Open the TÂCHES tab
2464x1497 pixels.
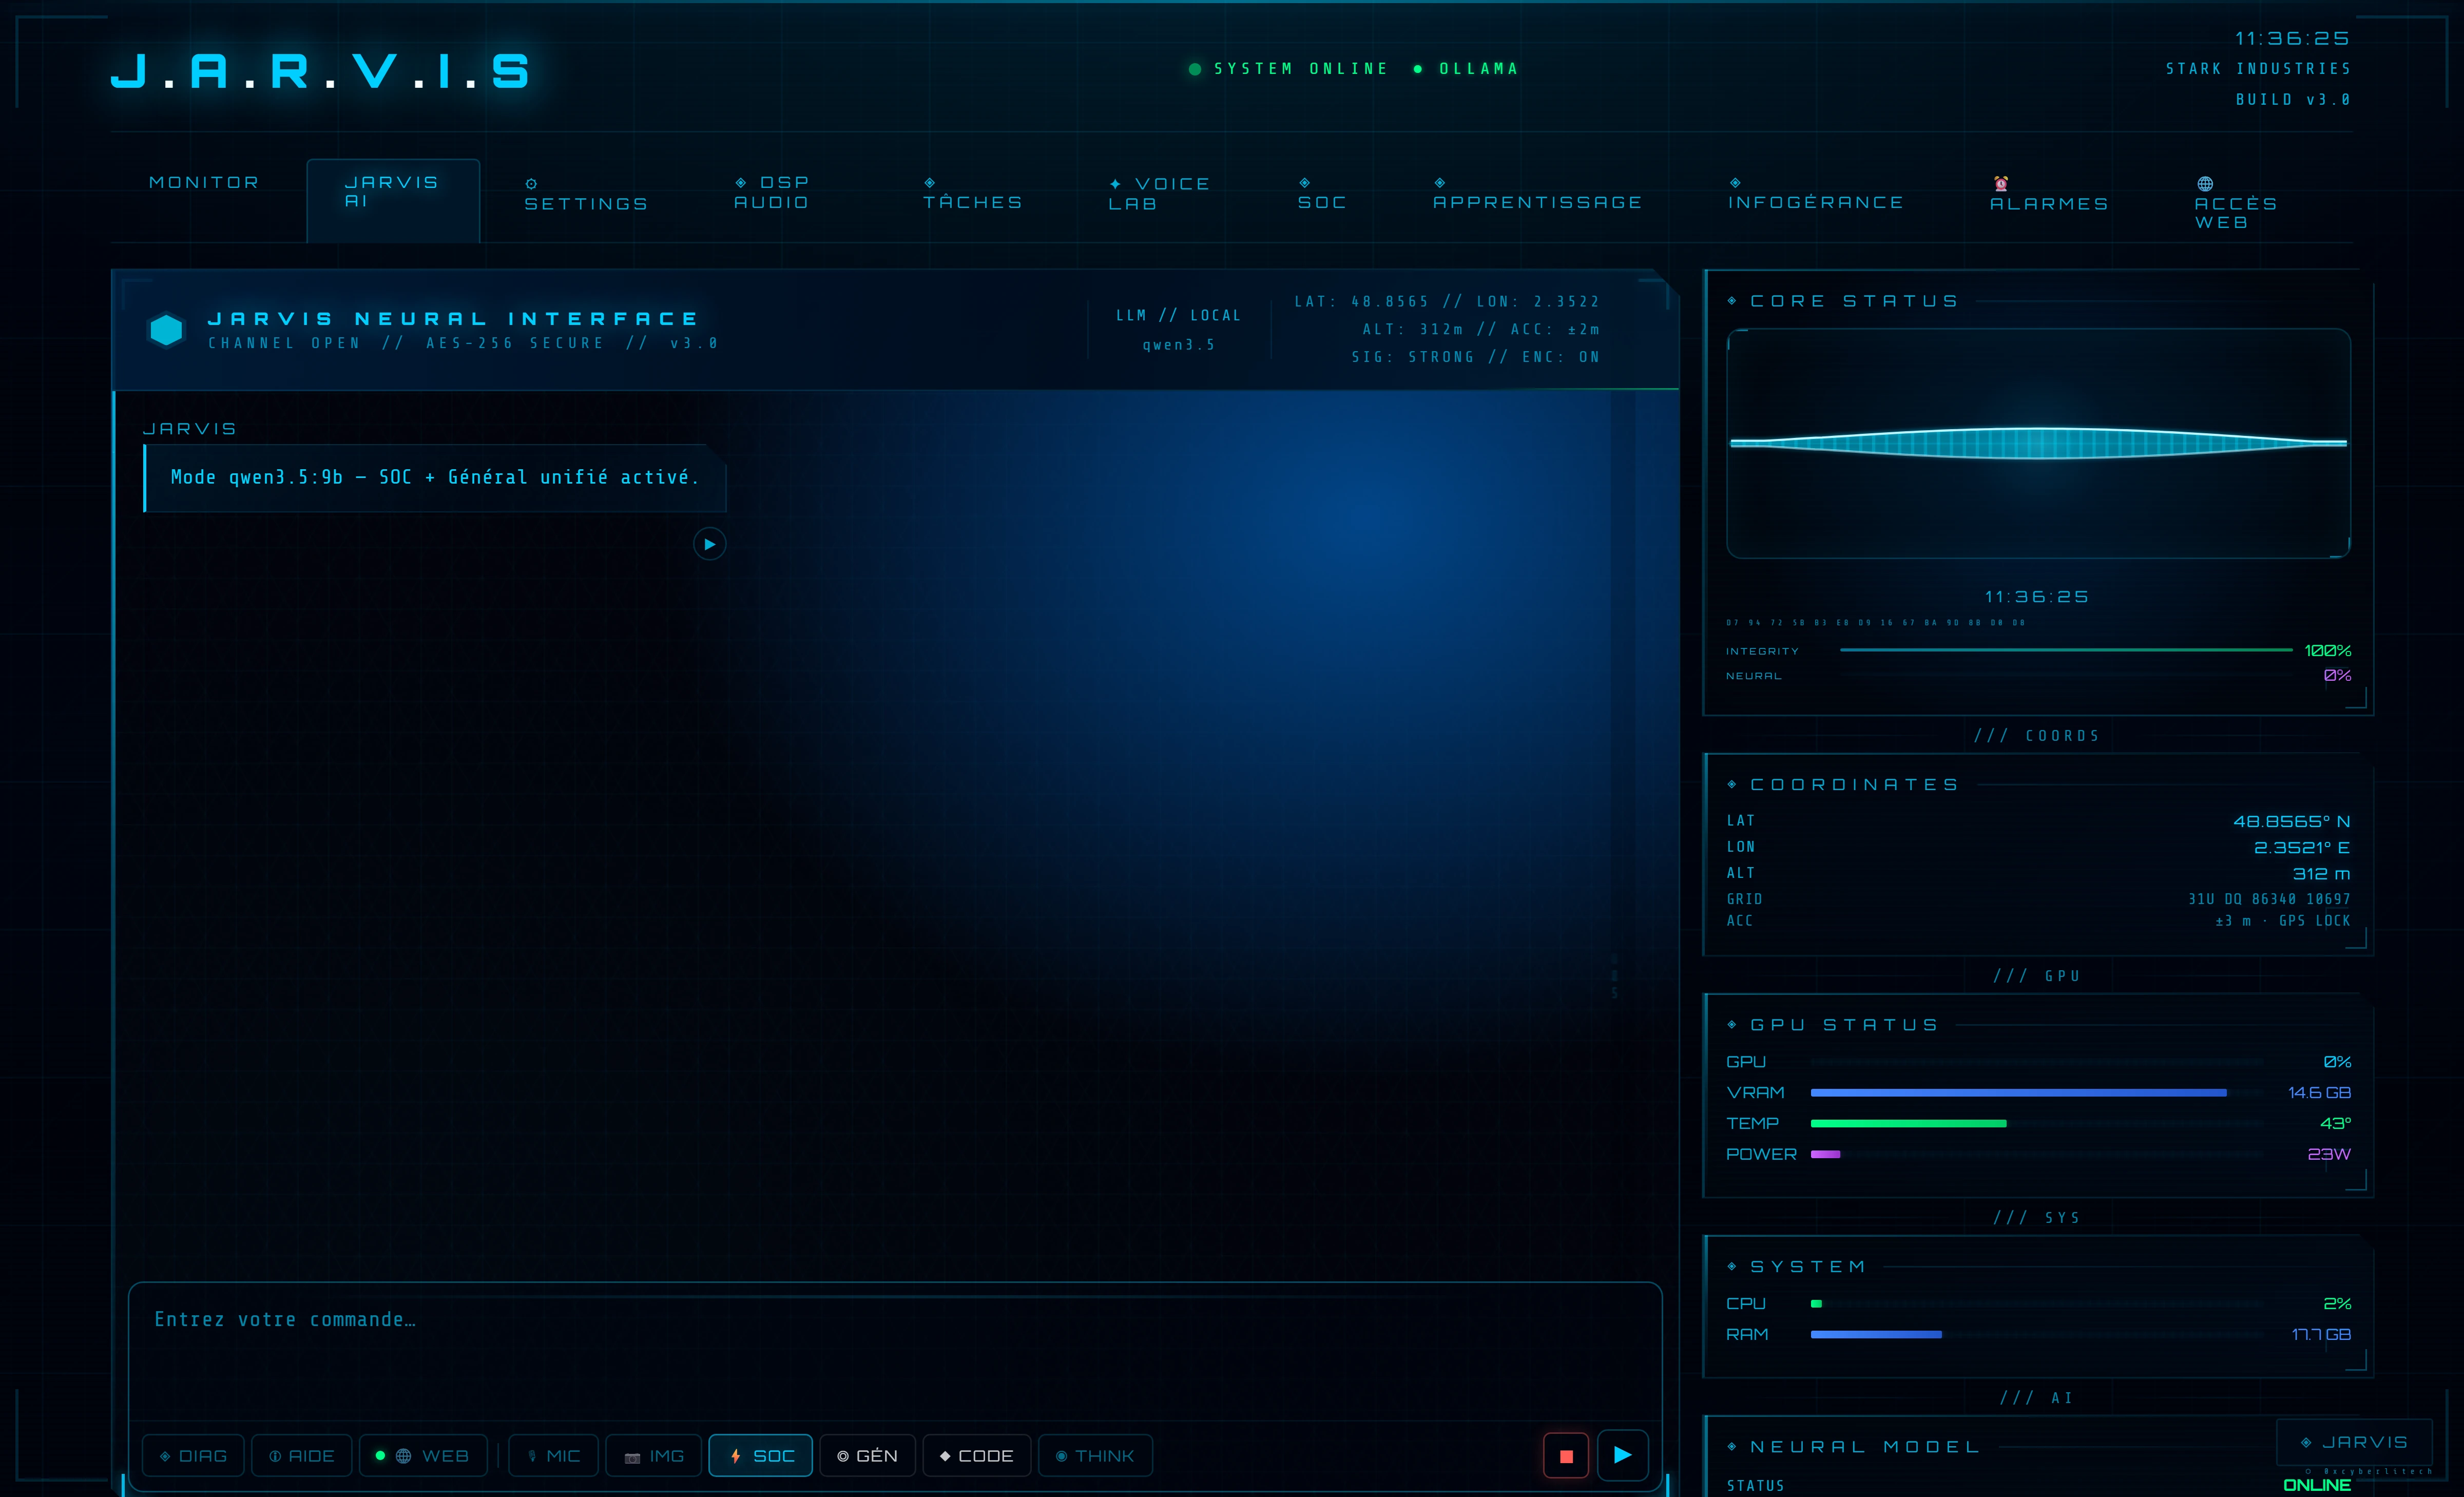[x=972, y=193]
